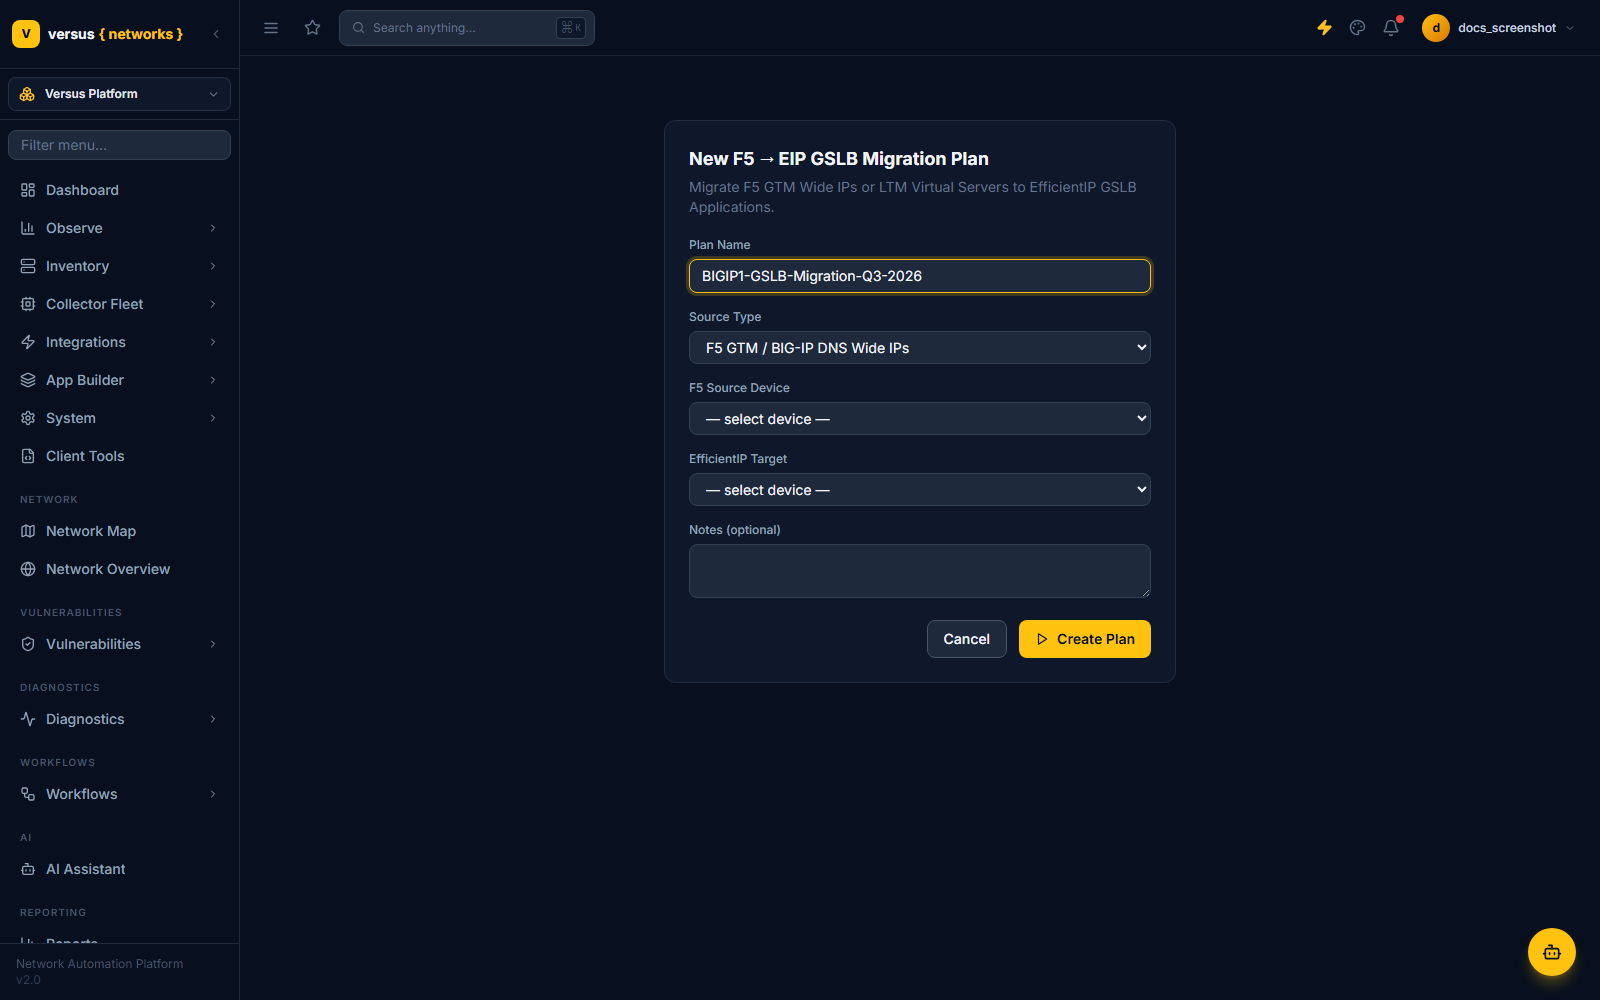This screenshot has height=1000, width=1600.
Task: Click the Notes optional text area
Action: (x=920, y=571)
